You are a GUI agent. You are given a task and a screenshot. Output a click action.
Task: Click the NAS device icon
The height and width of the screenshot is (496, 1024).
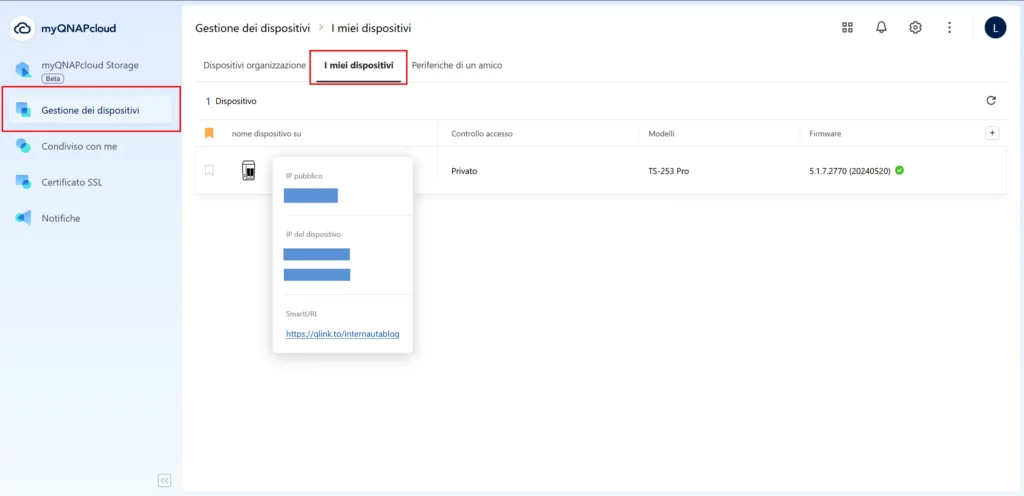(248, 171)
